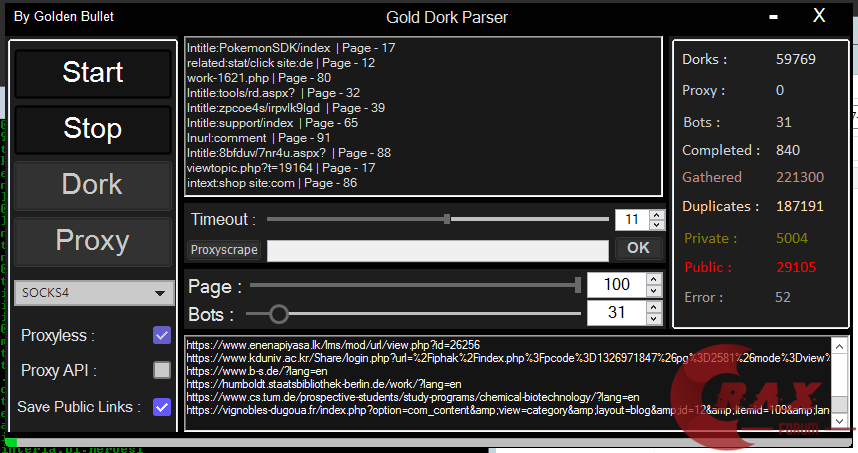Image resolution: width=858 pixels, height=453 pixels.
Task: Click the Start button
Action: point(92,73)
